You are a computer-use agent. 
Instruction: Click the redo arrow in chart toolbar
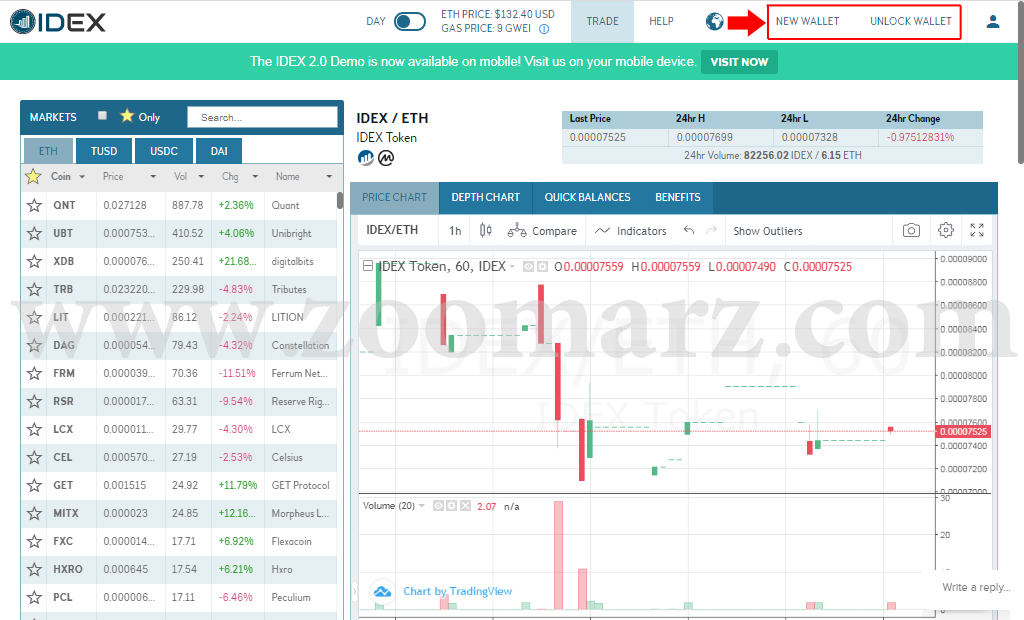(x=712, y=230)
